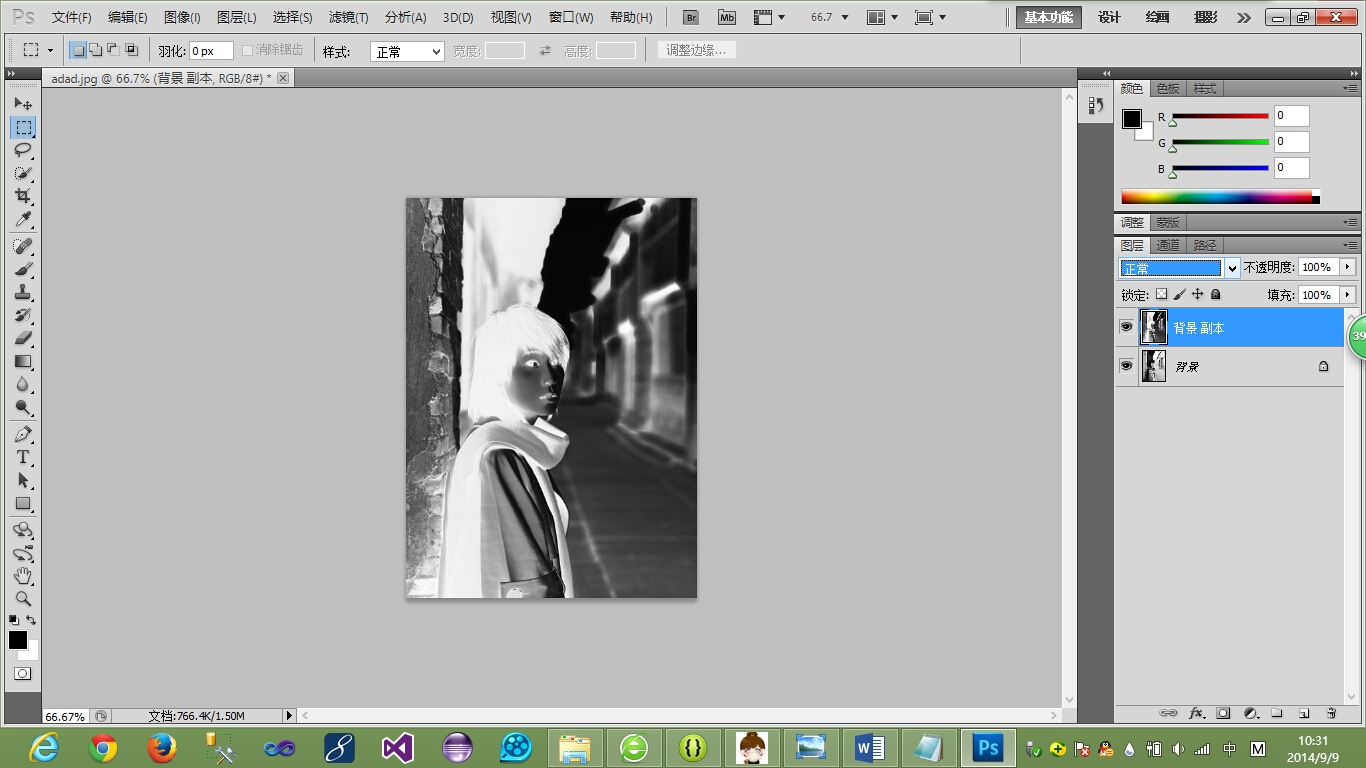This screenshot has height=768, width=1366.
Task: Click the foreground color swatch in Color panel
Action: click(x=1131, y=119)
